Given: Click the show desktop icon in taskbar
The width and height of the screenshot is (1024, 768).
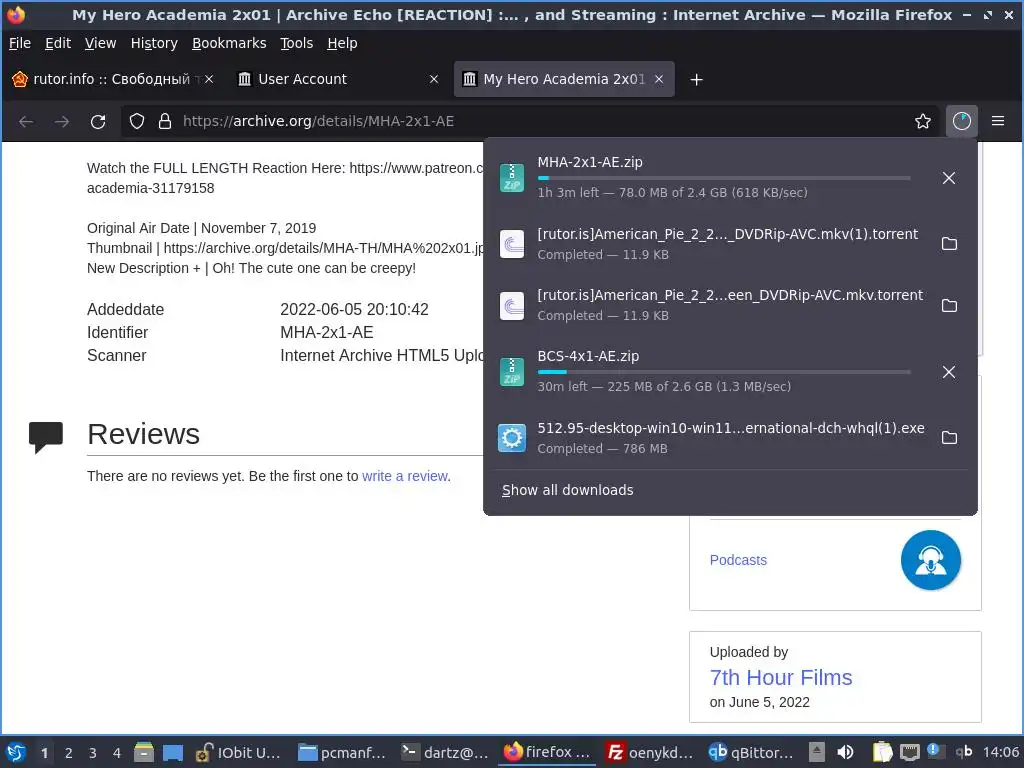Looking at the screenshot, I should pyautogui.click(x=172, y=753).
